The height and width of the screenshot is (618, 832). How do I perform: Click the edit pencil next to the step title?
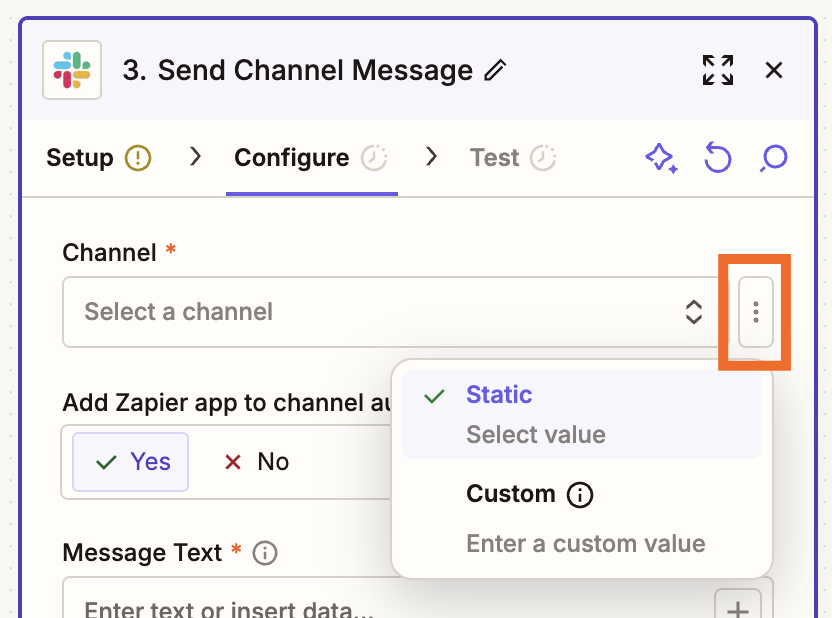[x=497, y=70]
